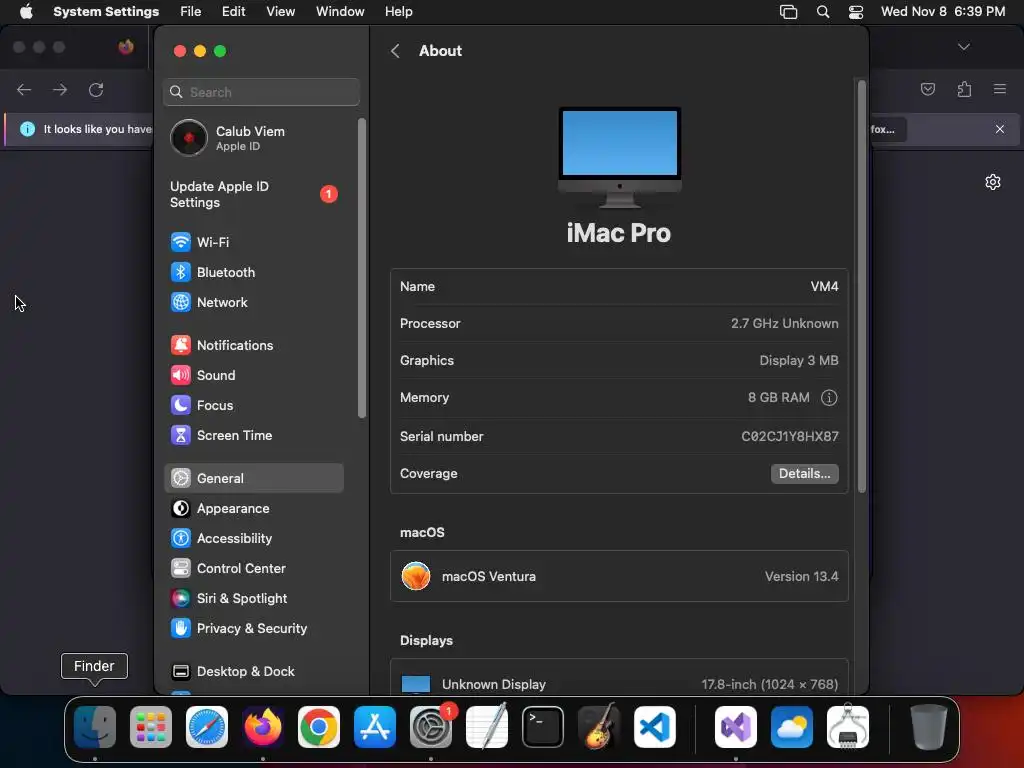Screen dimensions: 1024x768
Task: Open the View menu
Action: click(x=280, y=12)
